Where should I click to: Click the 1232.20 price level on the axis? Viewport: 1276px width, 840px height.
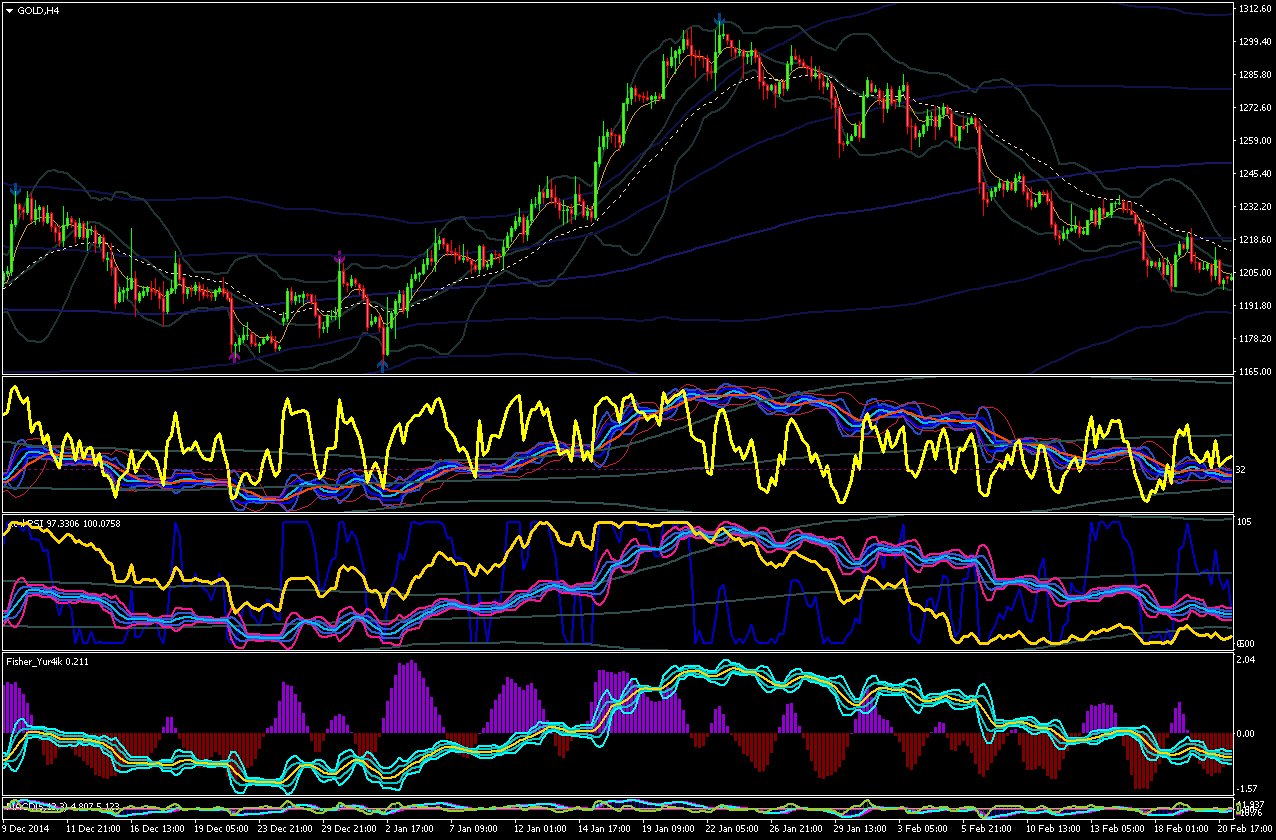(1253, 207)
